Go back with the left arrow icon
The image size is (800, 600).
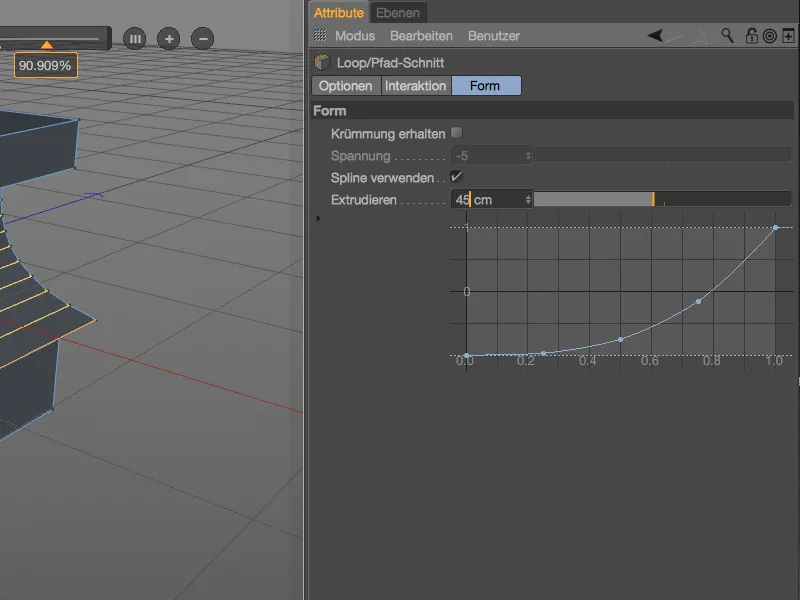pos(655,36)
